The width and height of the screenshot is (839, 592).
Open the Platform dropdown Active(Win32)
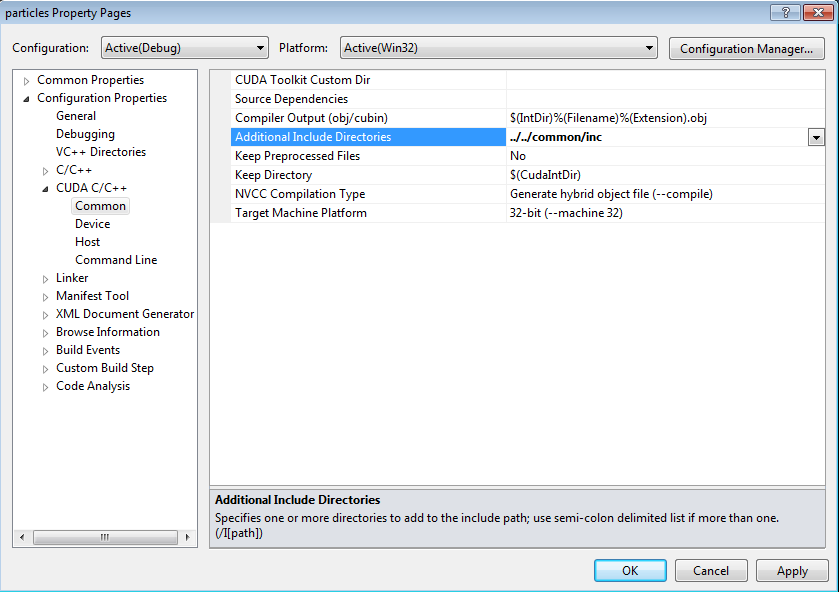(499, 48)
